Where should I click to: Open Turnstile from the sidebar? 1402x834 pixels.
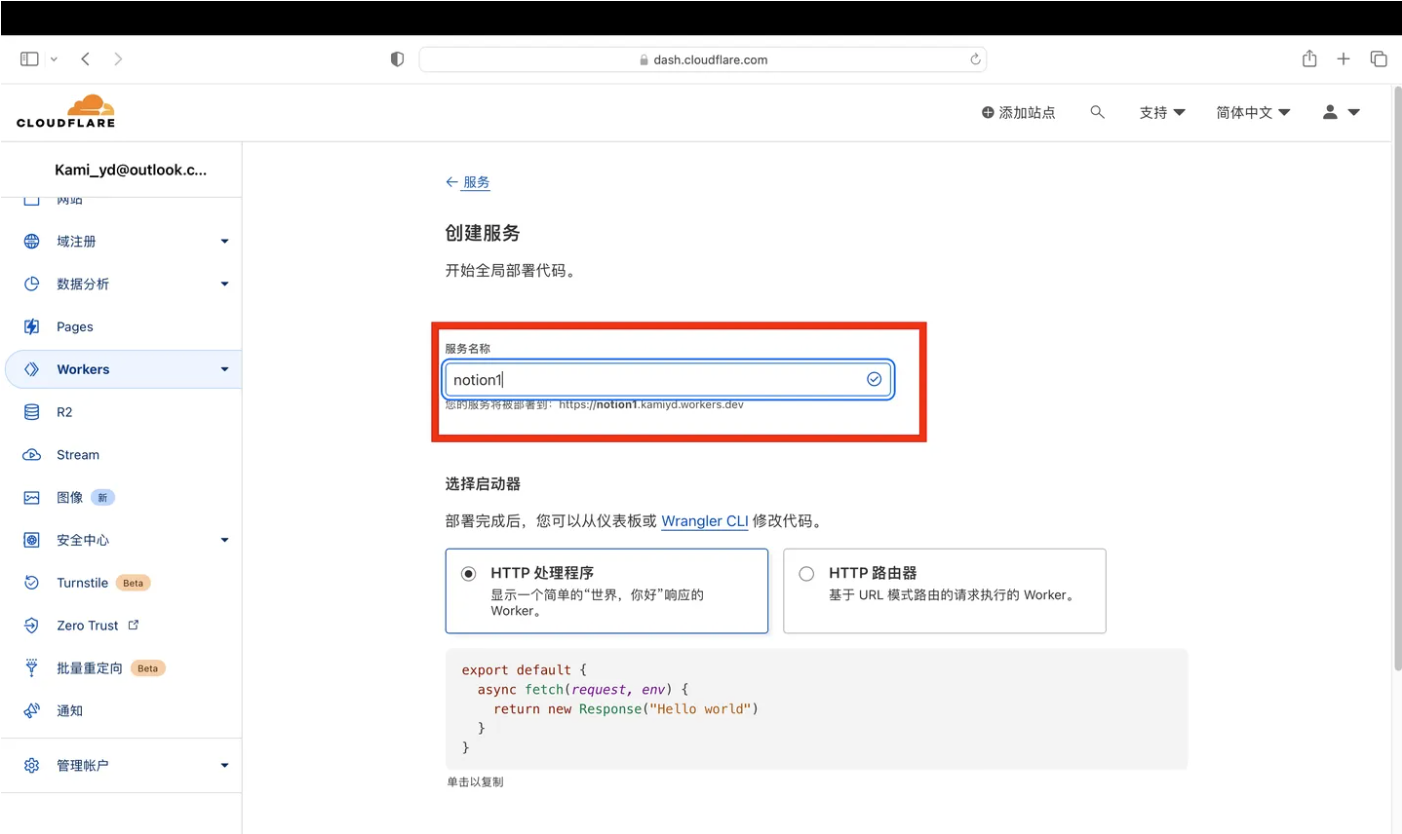[x=82, y=583]
